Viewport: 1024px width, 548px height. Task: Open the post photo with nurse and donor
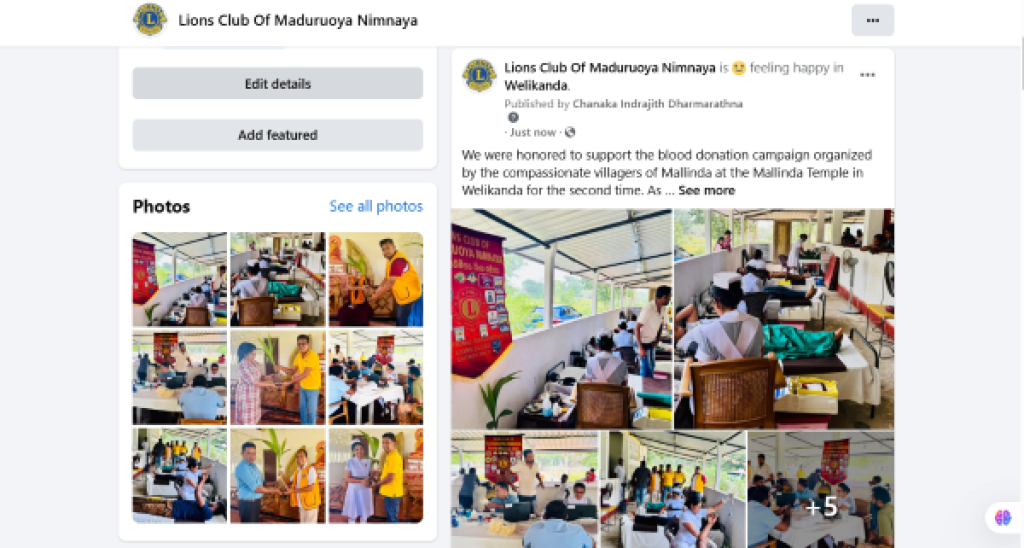(784, 318)
